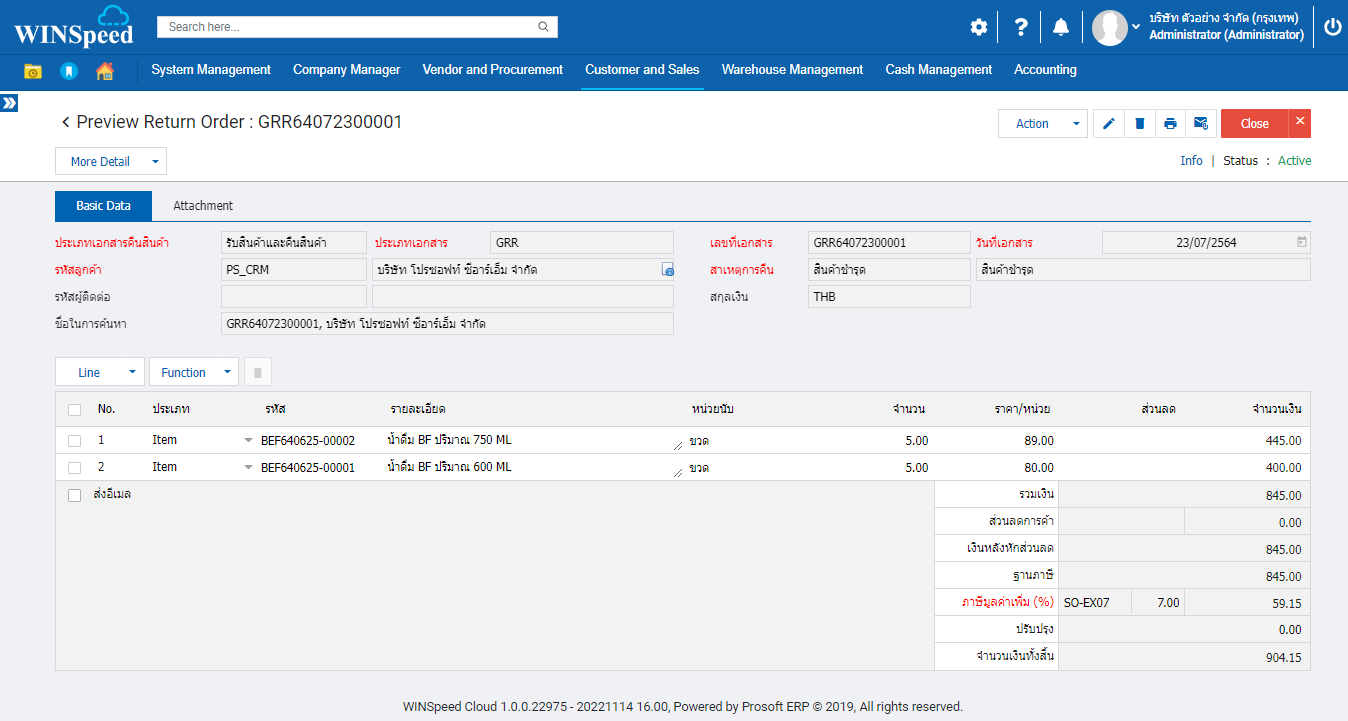Expand the description field of row 1
Screen dimensions: 1348x721
(x=677, y=445)
